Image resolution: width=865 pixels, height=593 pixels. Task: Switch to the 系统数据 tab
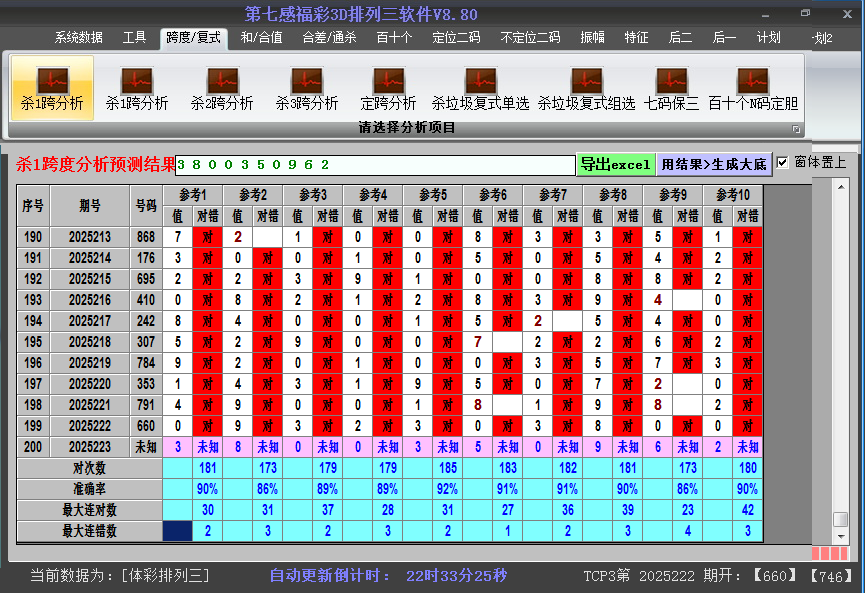tap(78, 38)
